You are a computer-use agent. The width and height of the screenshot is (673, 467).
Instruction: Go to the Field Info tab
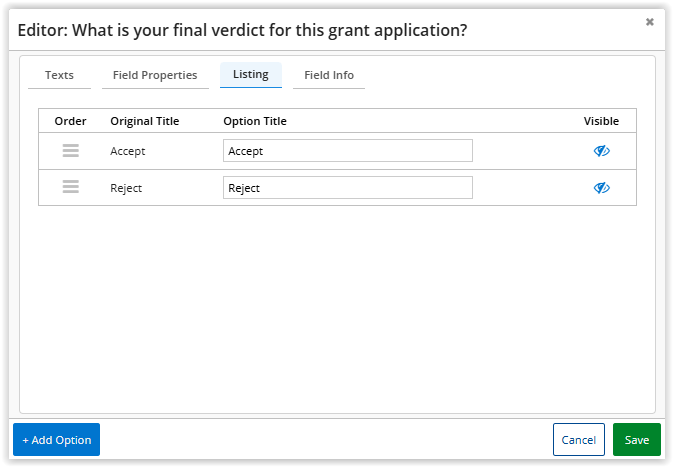tap(329, 75)
